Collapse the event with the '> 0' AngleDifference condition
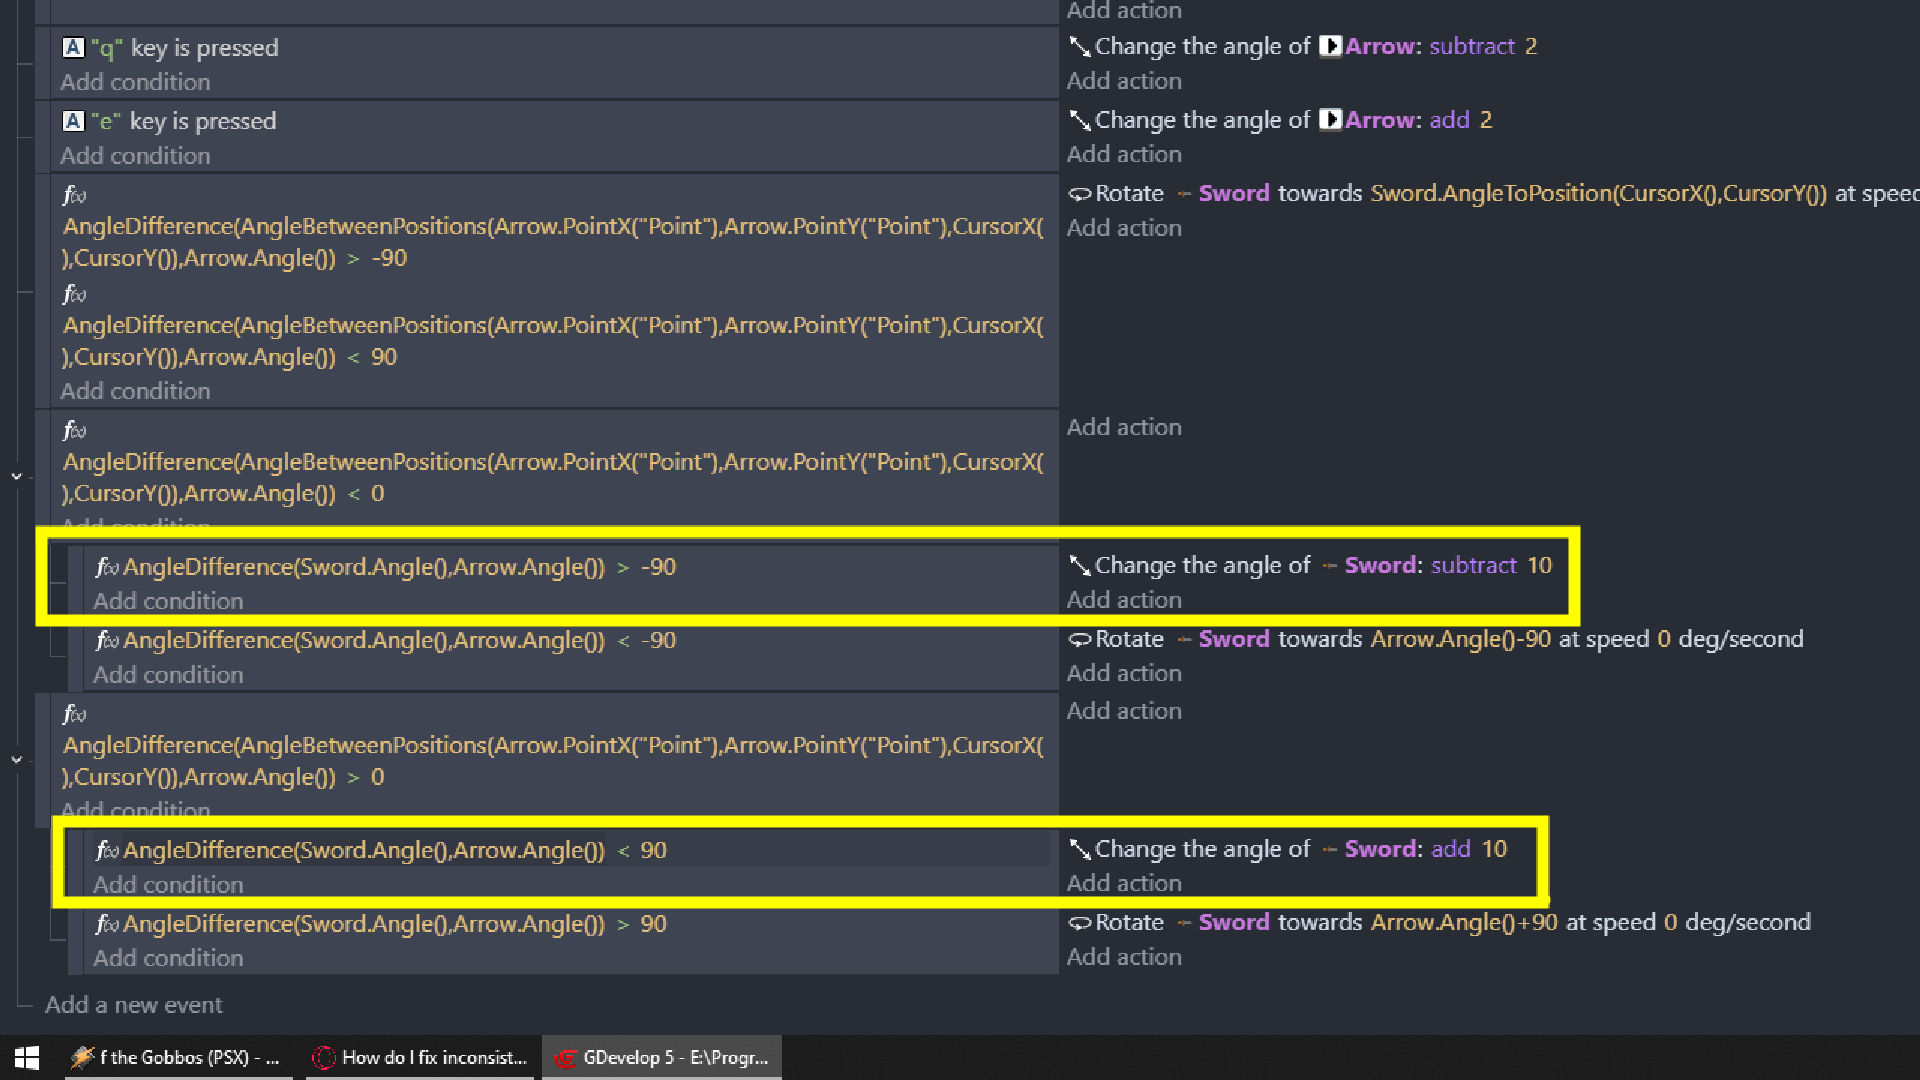Viewport: 1920px width, 1080px height. pyautogui.click(x=17, y=760)
